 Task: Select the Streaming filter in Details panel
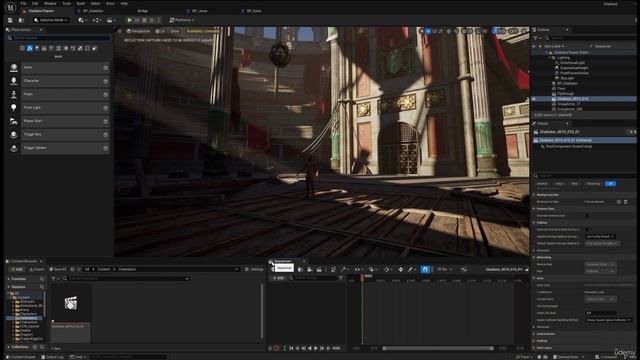tap(593, 184)
